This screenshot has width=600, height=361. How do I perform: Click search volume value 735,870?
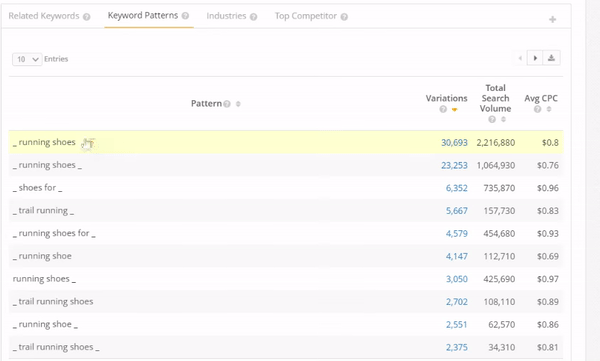tap(499, 188)
